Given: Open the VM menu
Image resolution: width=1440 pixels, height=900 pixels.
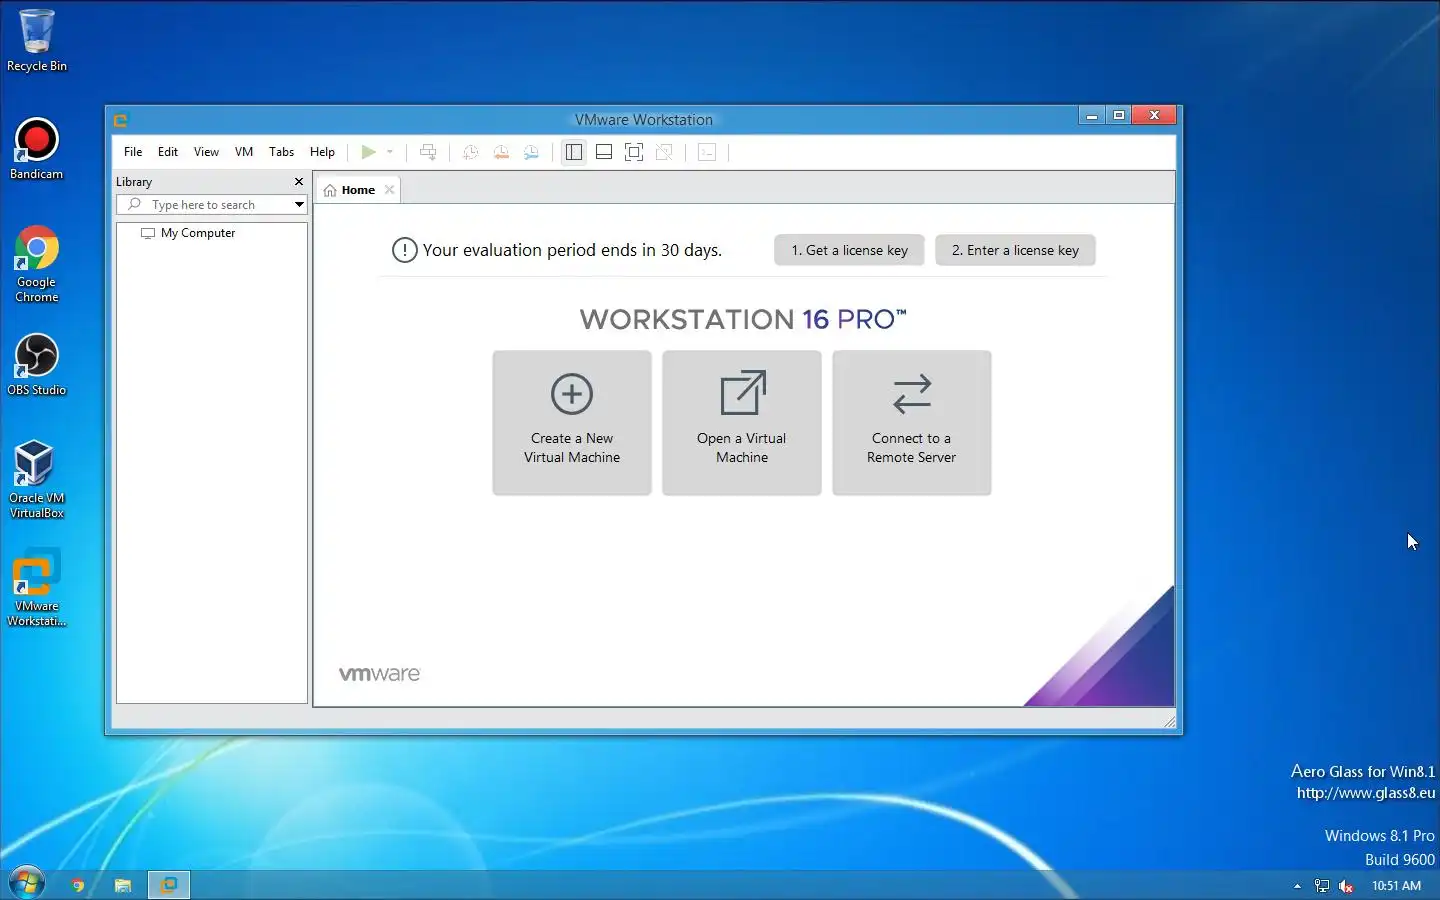Looking at the screenshot, I should (x=244, y=152).
